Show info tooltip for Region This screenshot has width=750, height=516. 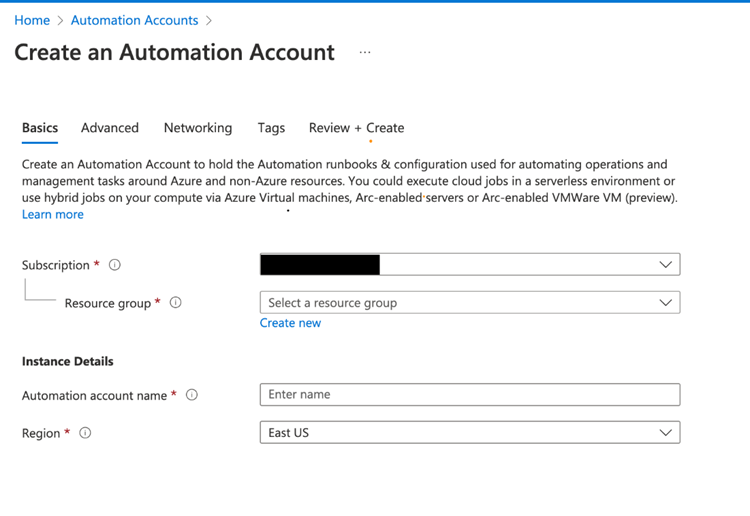tap(85, 433)
